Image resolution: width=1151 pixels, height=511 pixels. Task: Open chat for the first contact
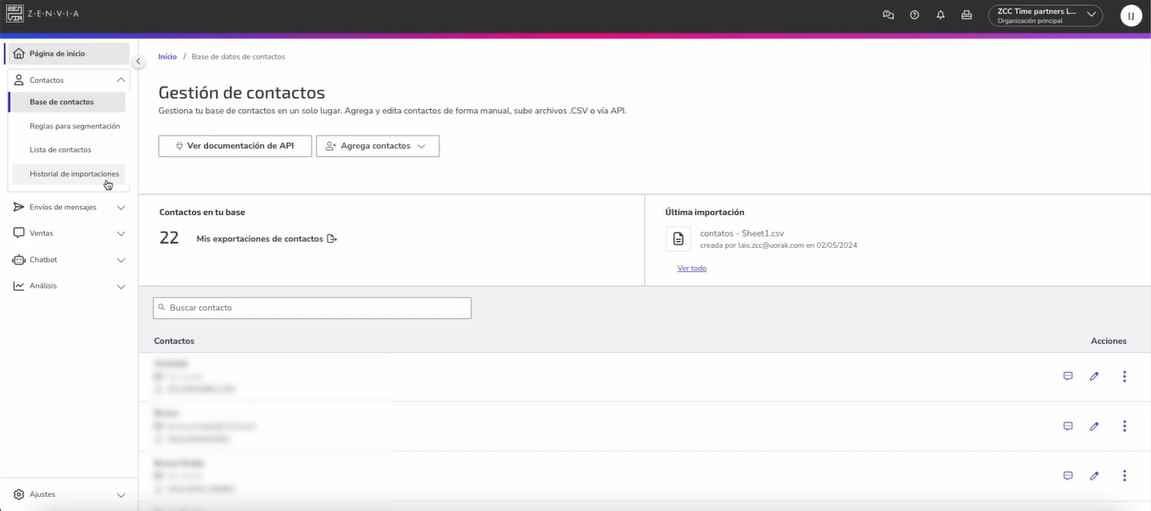pyautogui.click(x=1068, y=377)
